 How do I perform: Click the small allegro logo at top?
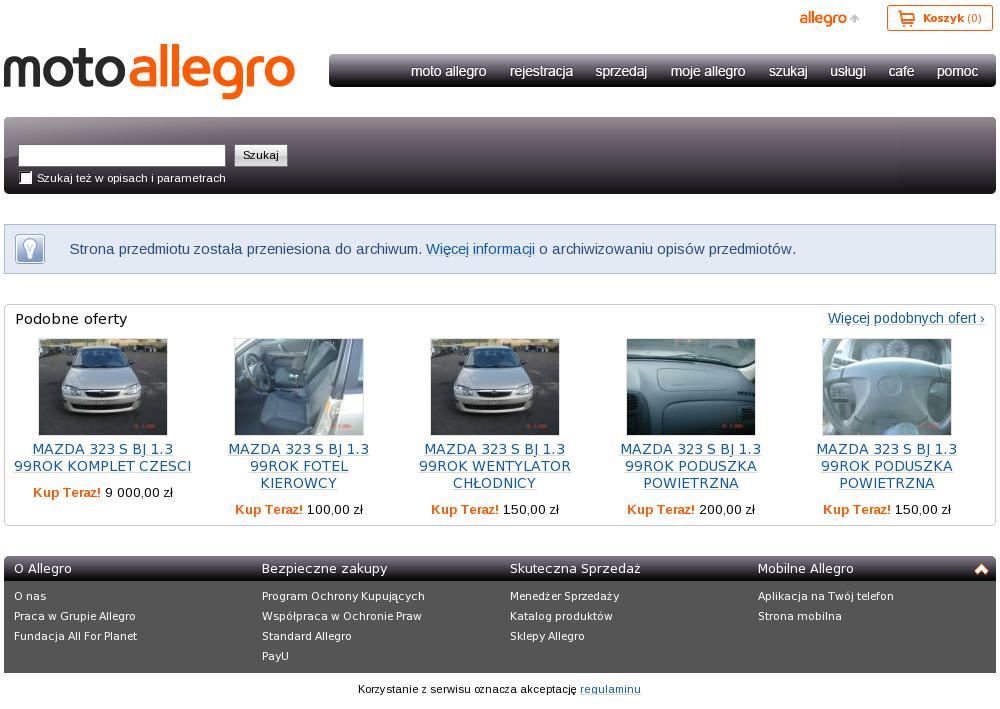(x=829, y=18)
